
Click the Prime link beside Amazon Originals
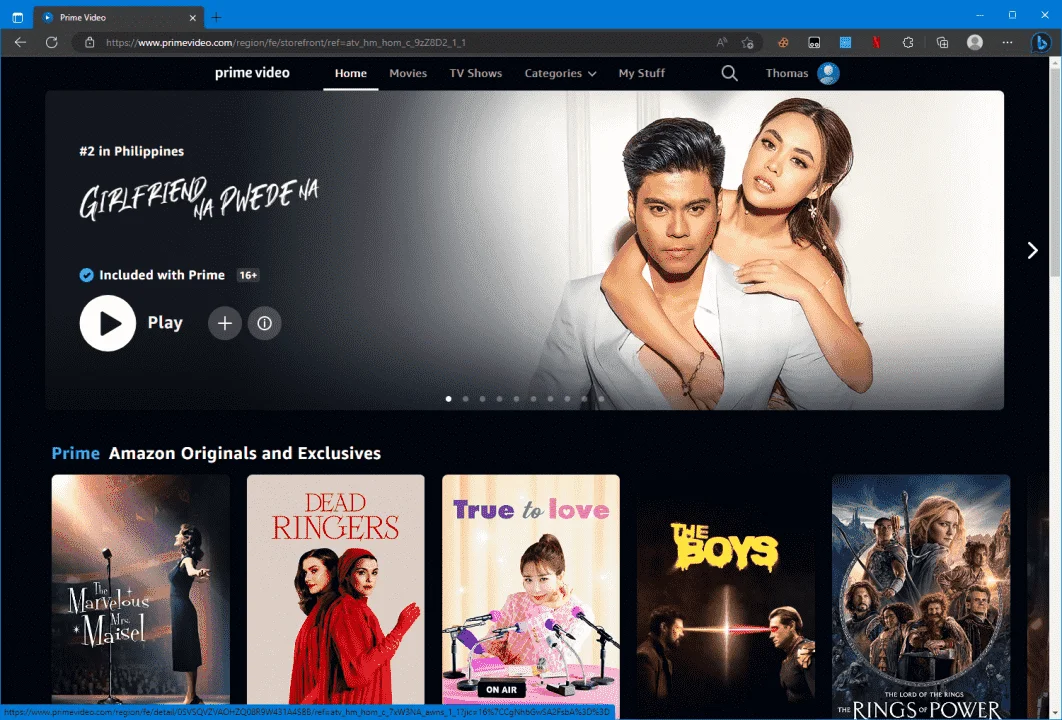click(75, 453)
